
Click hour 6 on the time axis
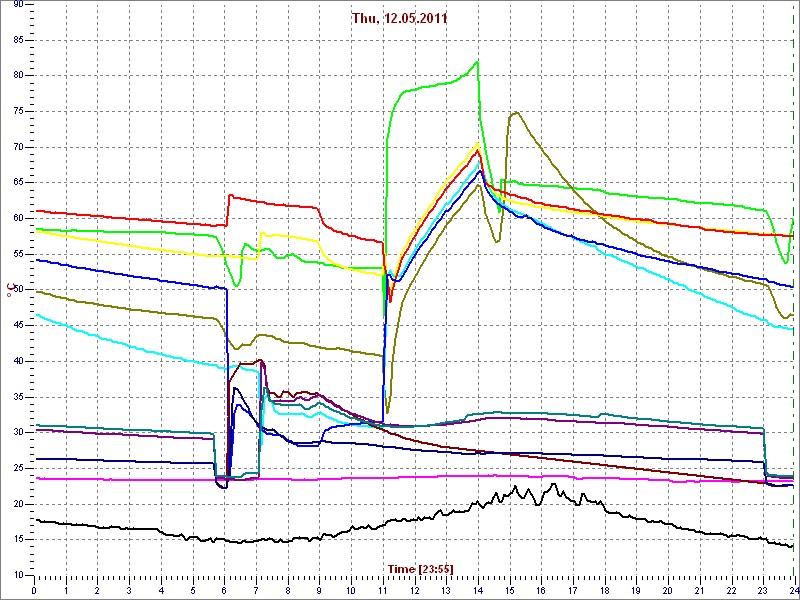tap(224, 590)
